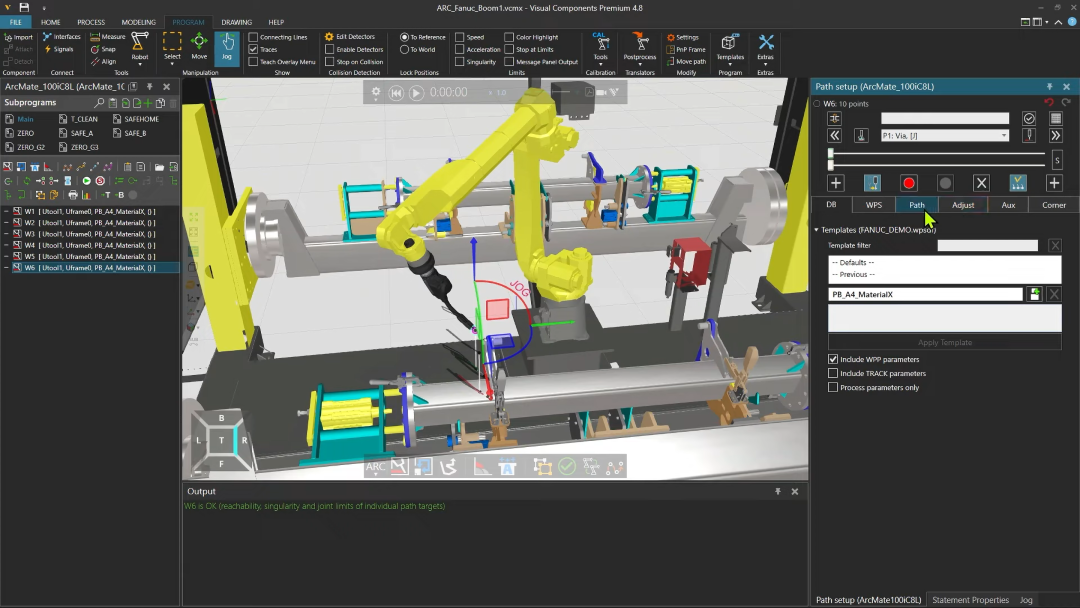Open the P1: Via point dropdown
Image resolution: width=1080 pixels, height=608 pixels.
(945, 136)
